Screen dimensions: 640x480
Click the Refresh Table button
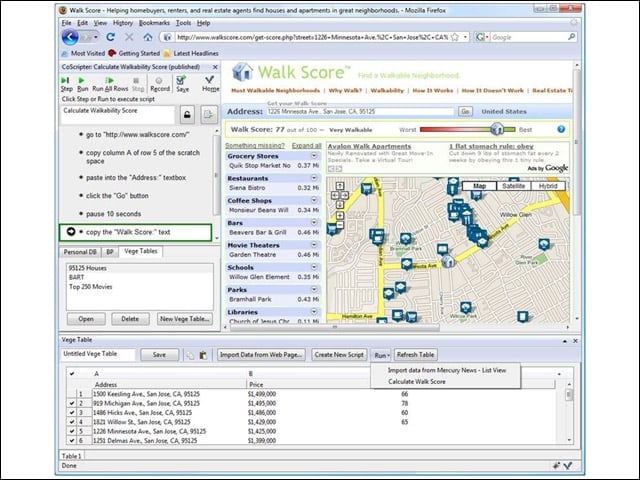pos(416,355)
